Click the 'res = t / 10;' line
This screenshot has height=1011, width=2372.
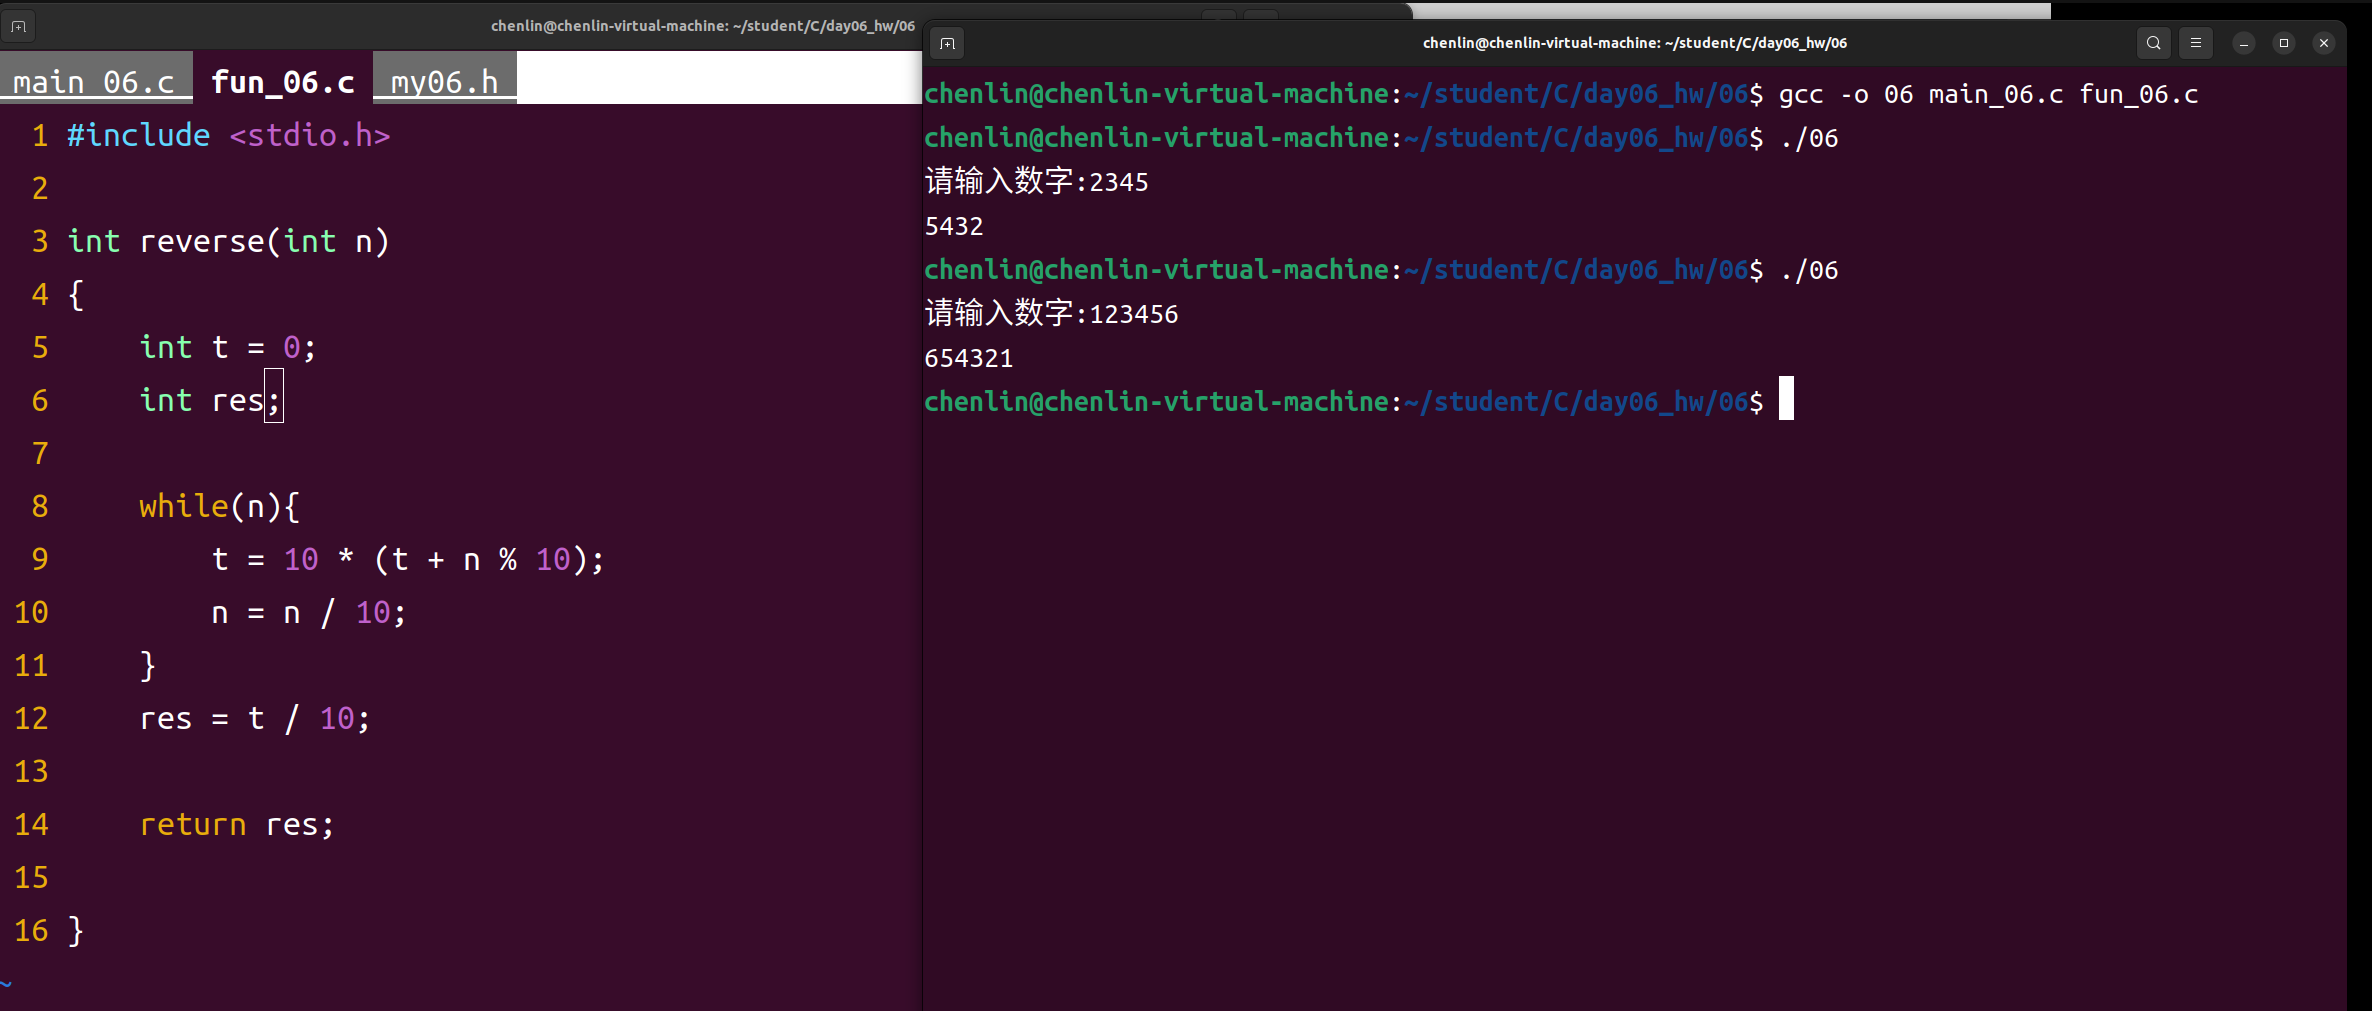click(x=255, y=718)
